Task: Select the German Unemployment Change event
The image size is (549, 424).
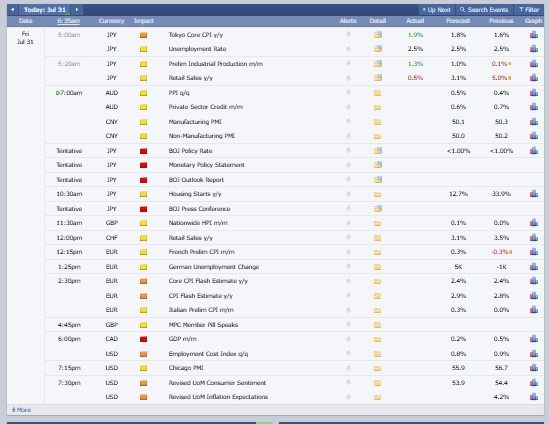Action: pos(214,267)
